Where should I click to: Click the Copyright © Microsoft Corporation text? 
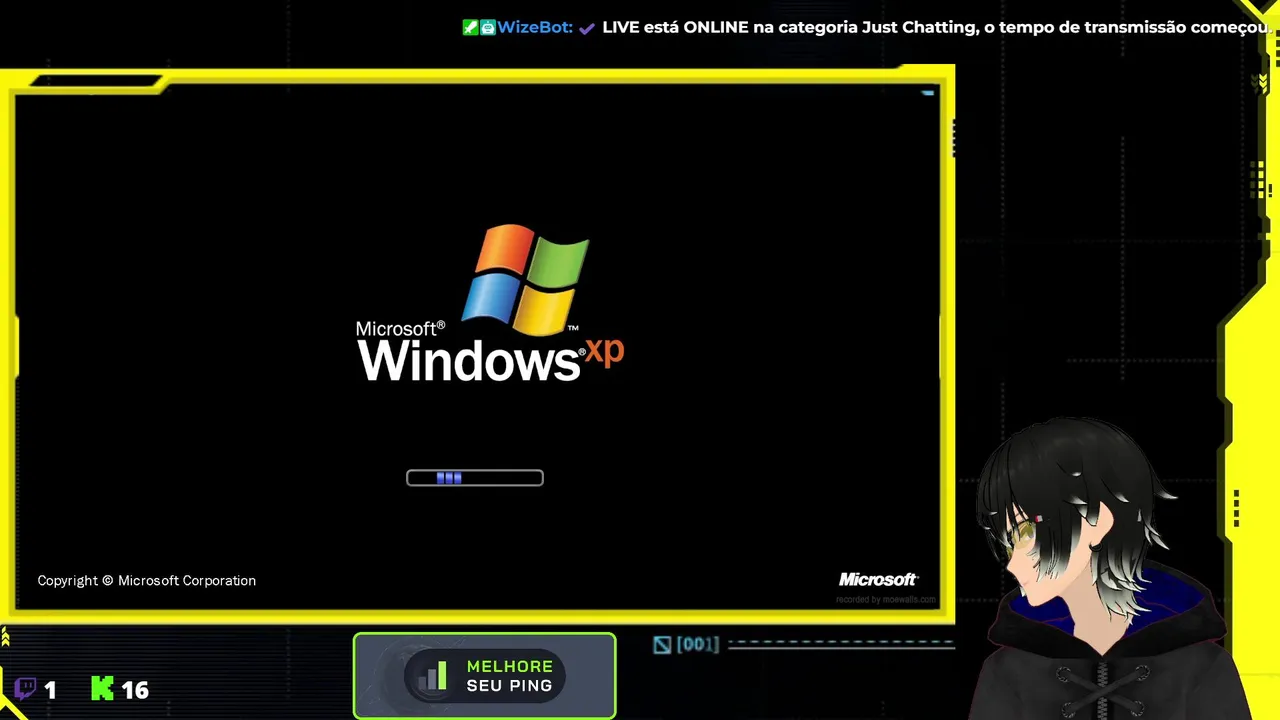(147, 580)
